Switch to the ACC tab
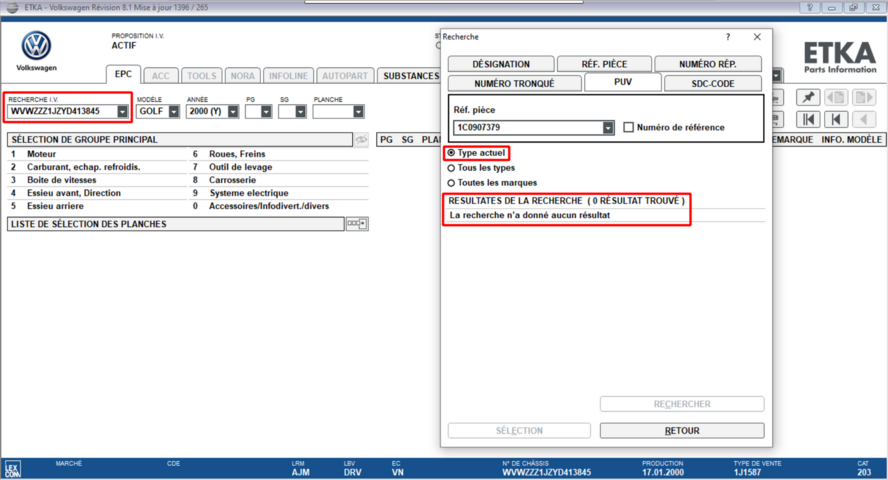 [161, 76]
